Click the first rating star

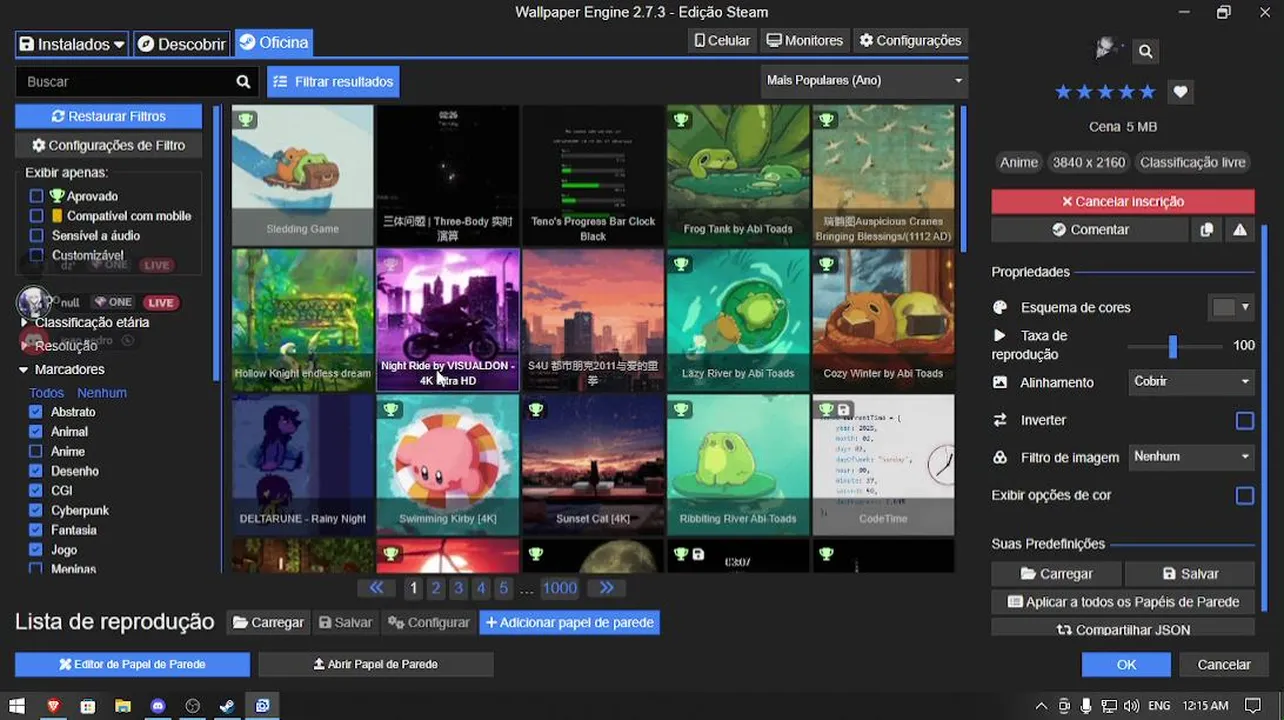(1063, 92)
